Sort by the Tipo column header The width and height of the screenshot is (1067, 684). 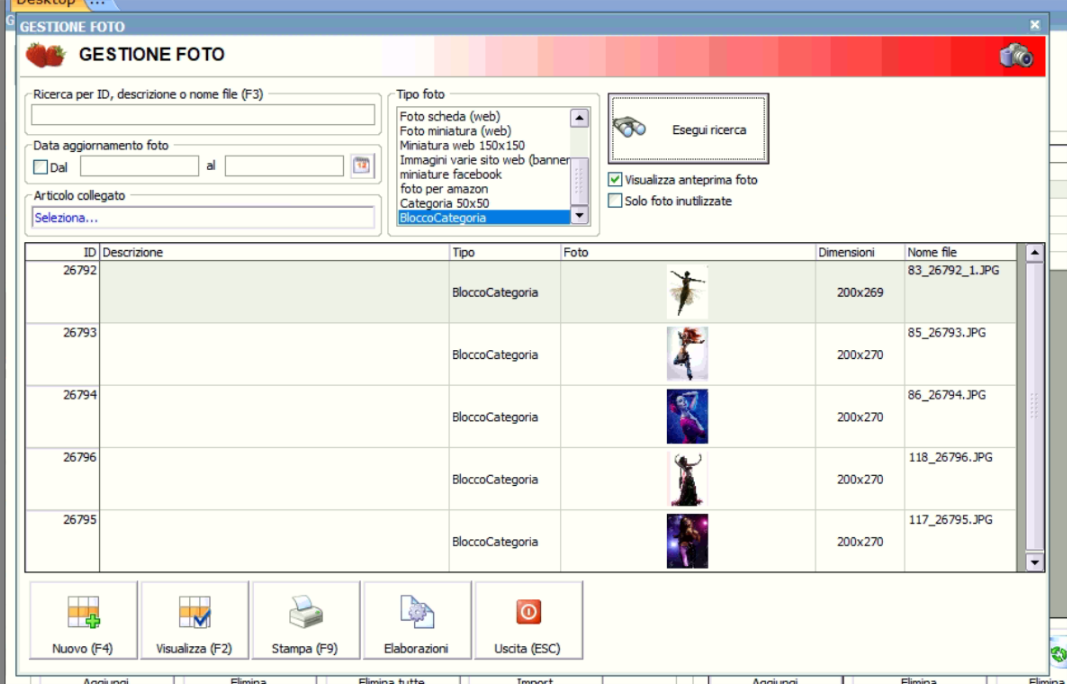tap(505, 253)
